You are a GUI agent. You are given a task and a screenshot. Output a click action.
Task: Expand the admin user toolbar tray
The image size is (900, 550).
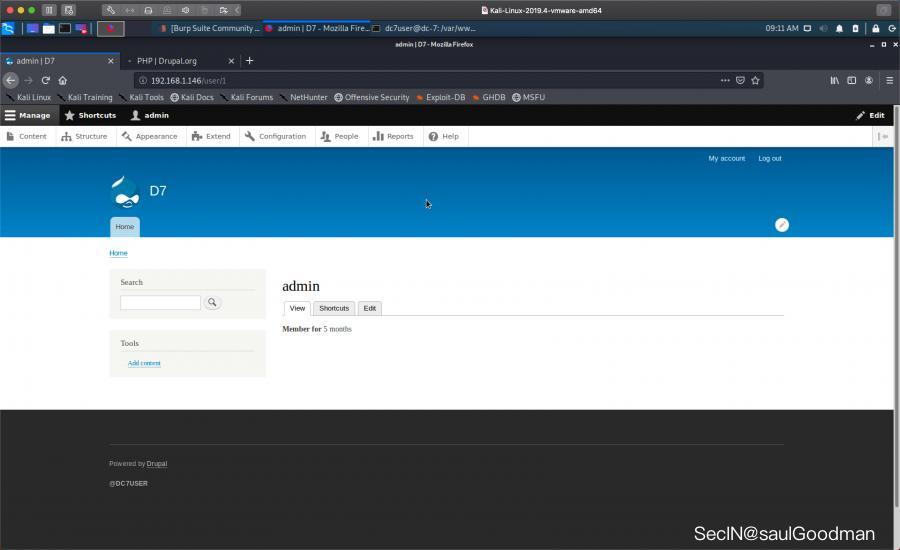pyautogui.click(x=150, y=115)
